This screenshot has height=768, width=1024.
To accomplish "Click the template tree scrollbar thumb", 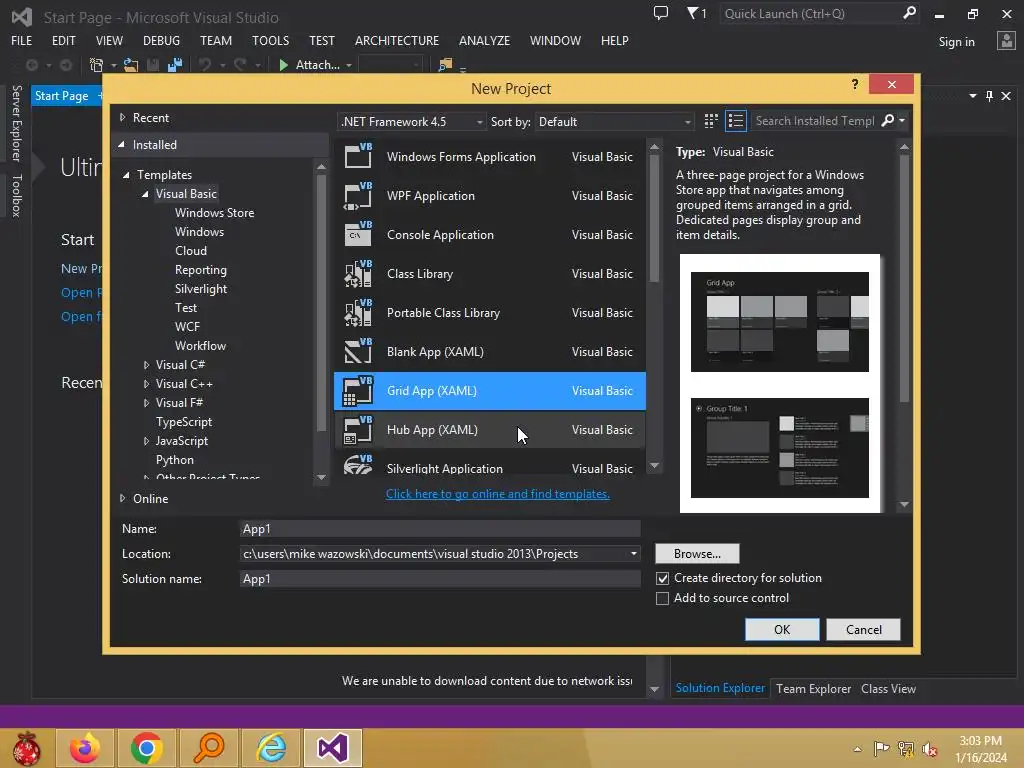I will pyautogui.click(x=321, y=302).
